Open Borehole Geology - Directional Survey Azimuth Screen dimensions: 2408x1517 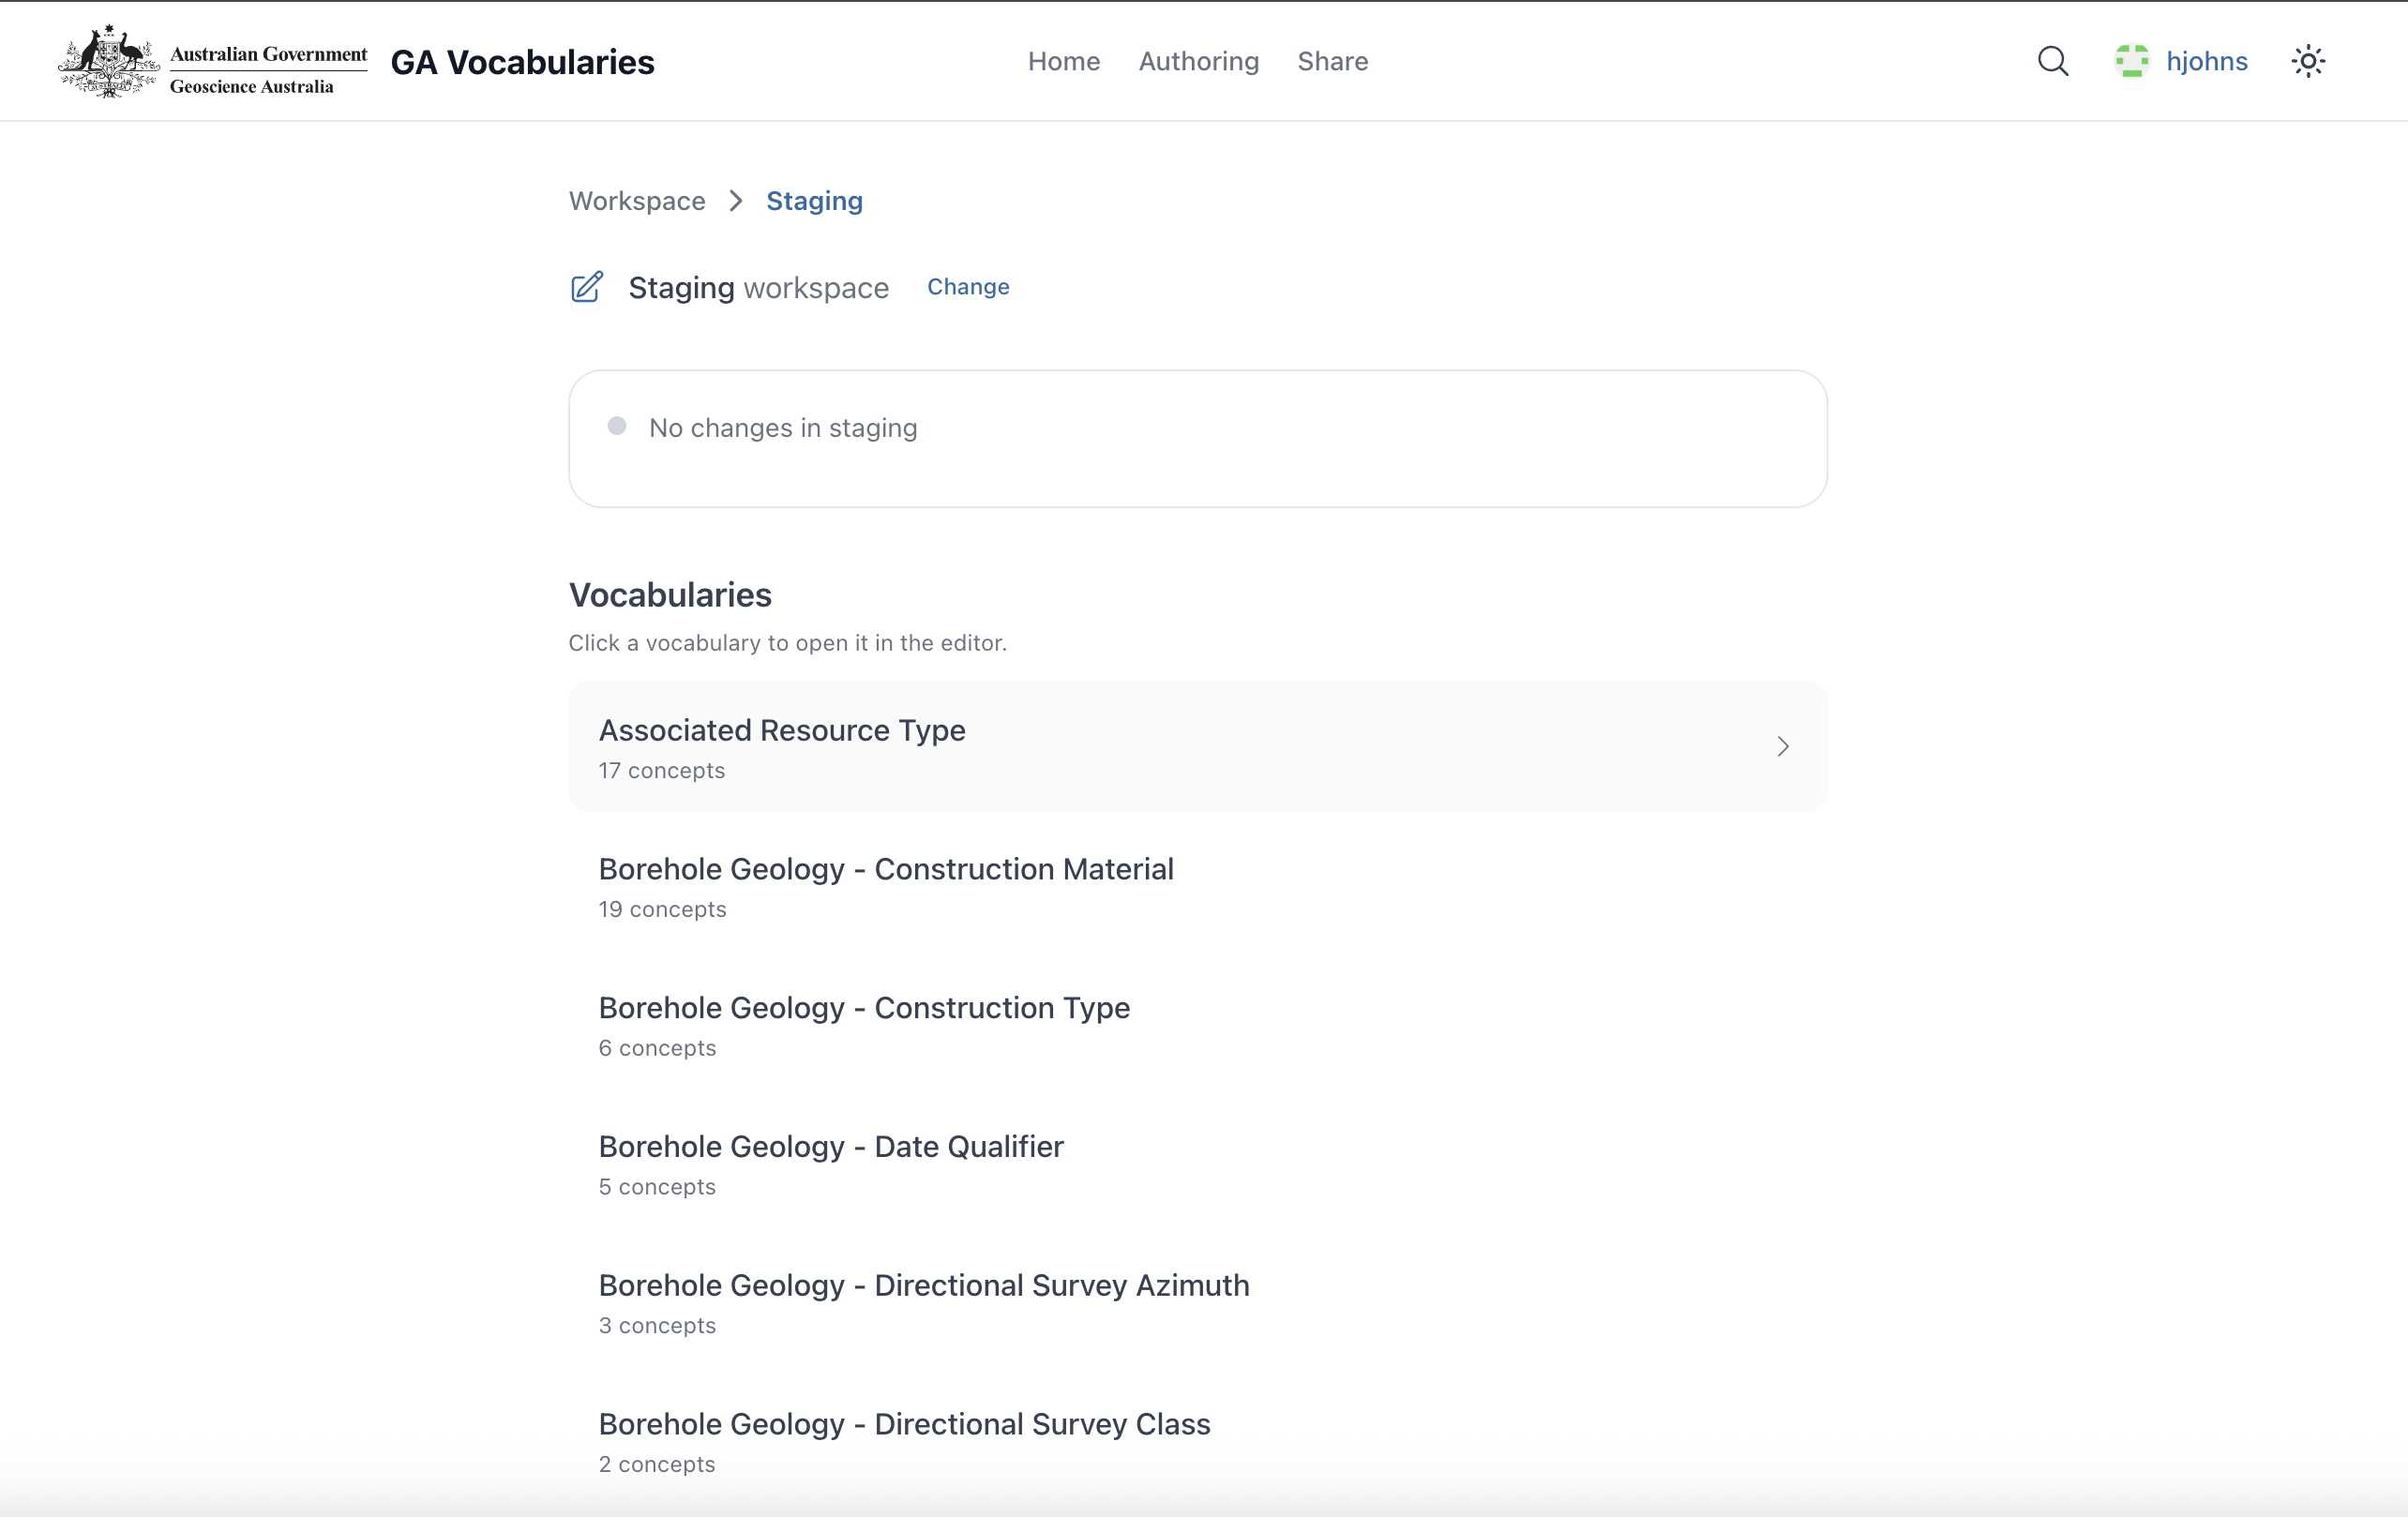923,1285
